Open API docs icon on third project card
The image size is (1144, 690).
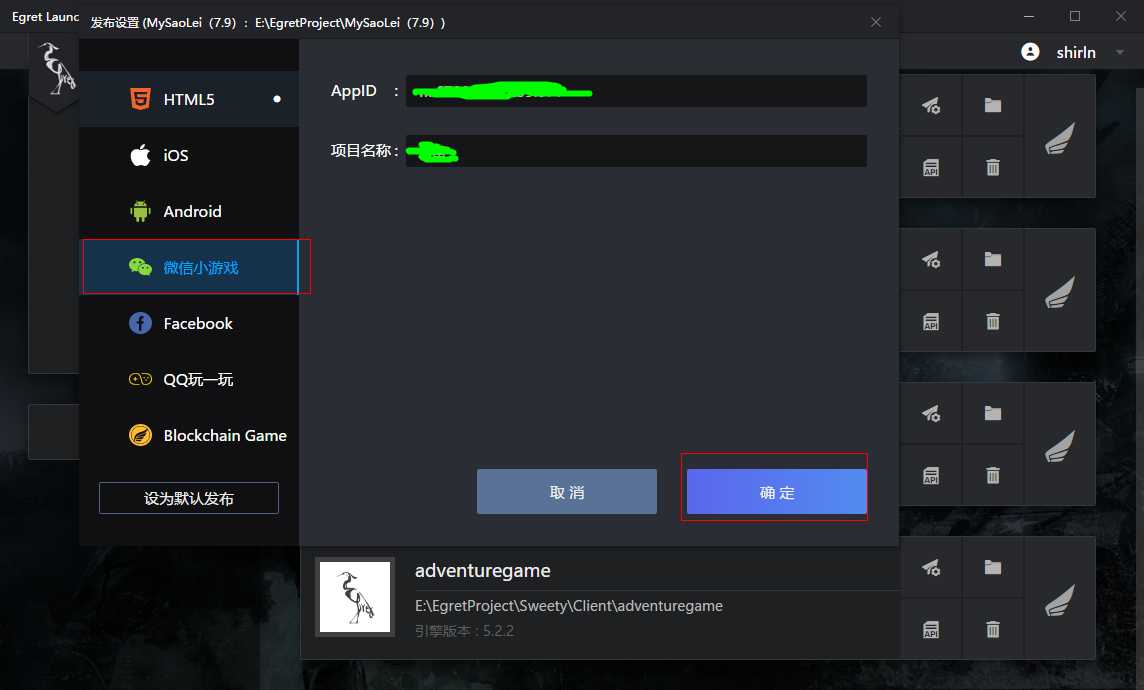tap(931, 476)
